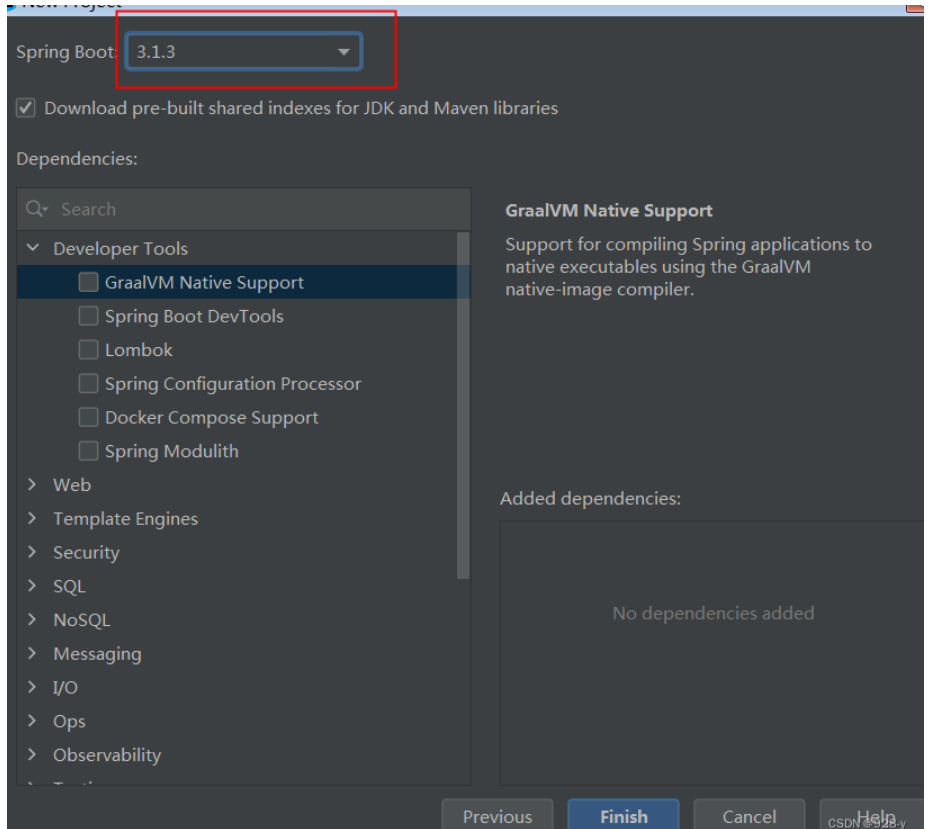Select the Docker Compose Support row label
The image size is (929, 829).
(x=212, y=417)
